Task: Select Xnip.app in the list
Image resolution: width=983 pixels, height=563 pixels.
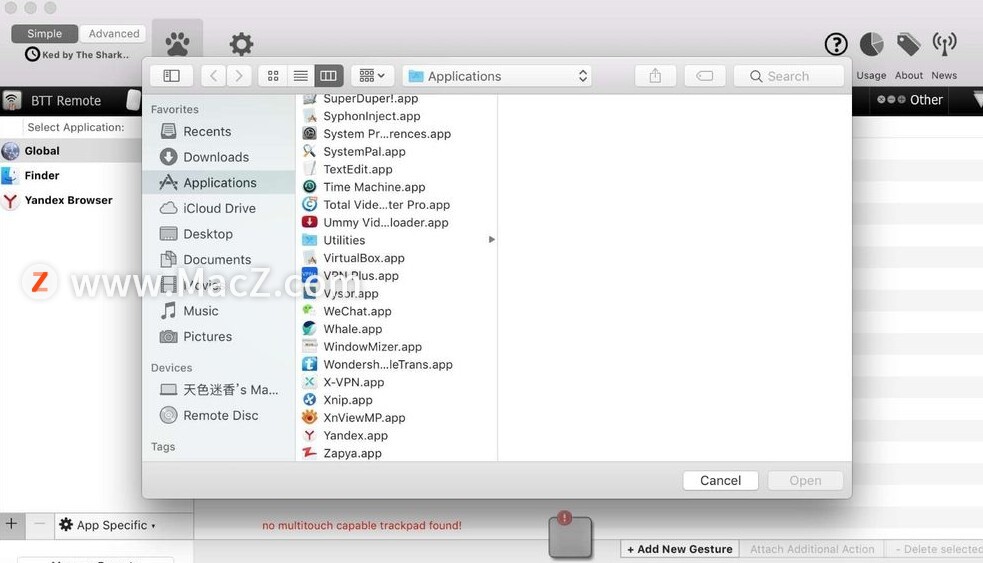Action: pyautogui.click(x=396, y=400)
